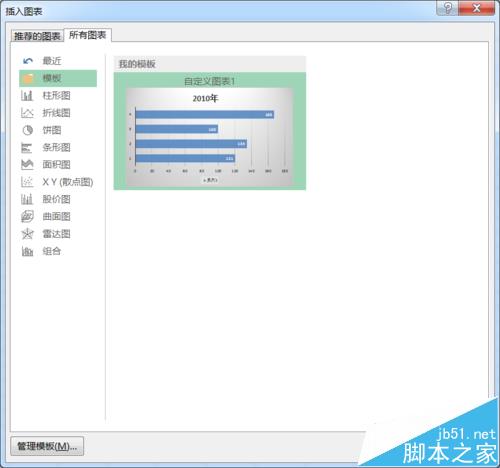Select the 2010年 bar chart template thumbnail
This screenshot has width=500, height=468.
[210, 137]
